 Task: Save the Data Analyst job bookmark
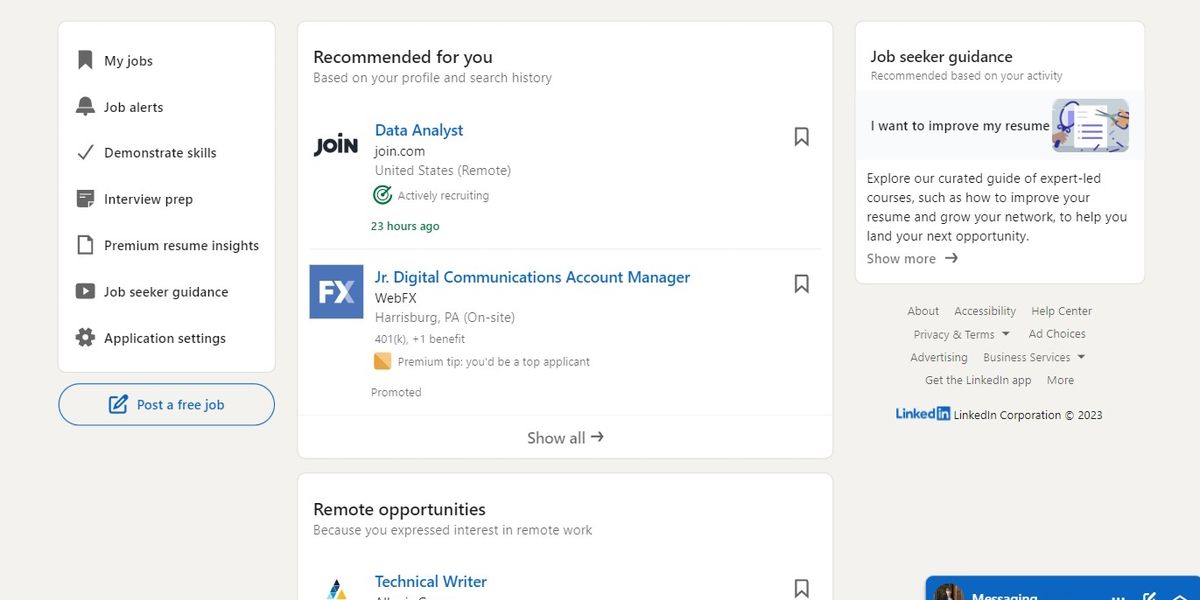pos(801,137)
